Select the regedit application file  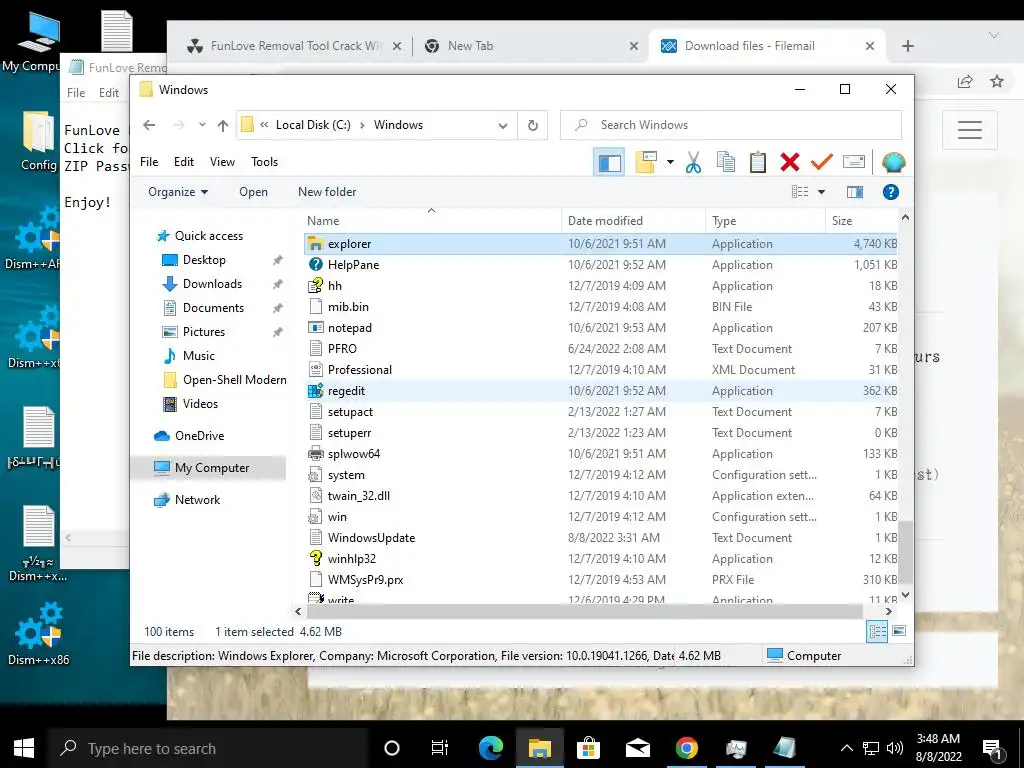tap(601, 391)
